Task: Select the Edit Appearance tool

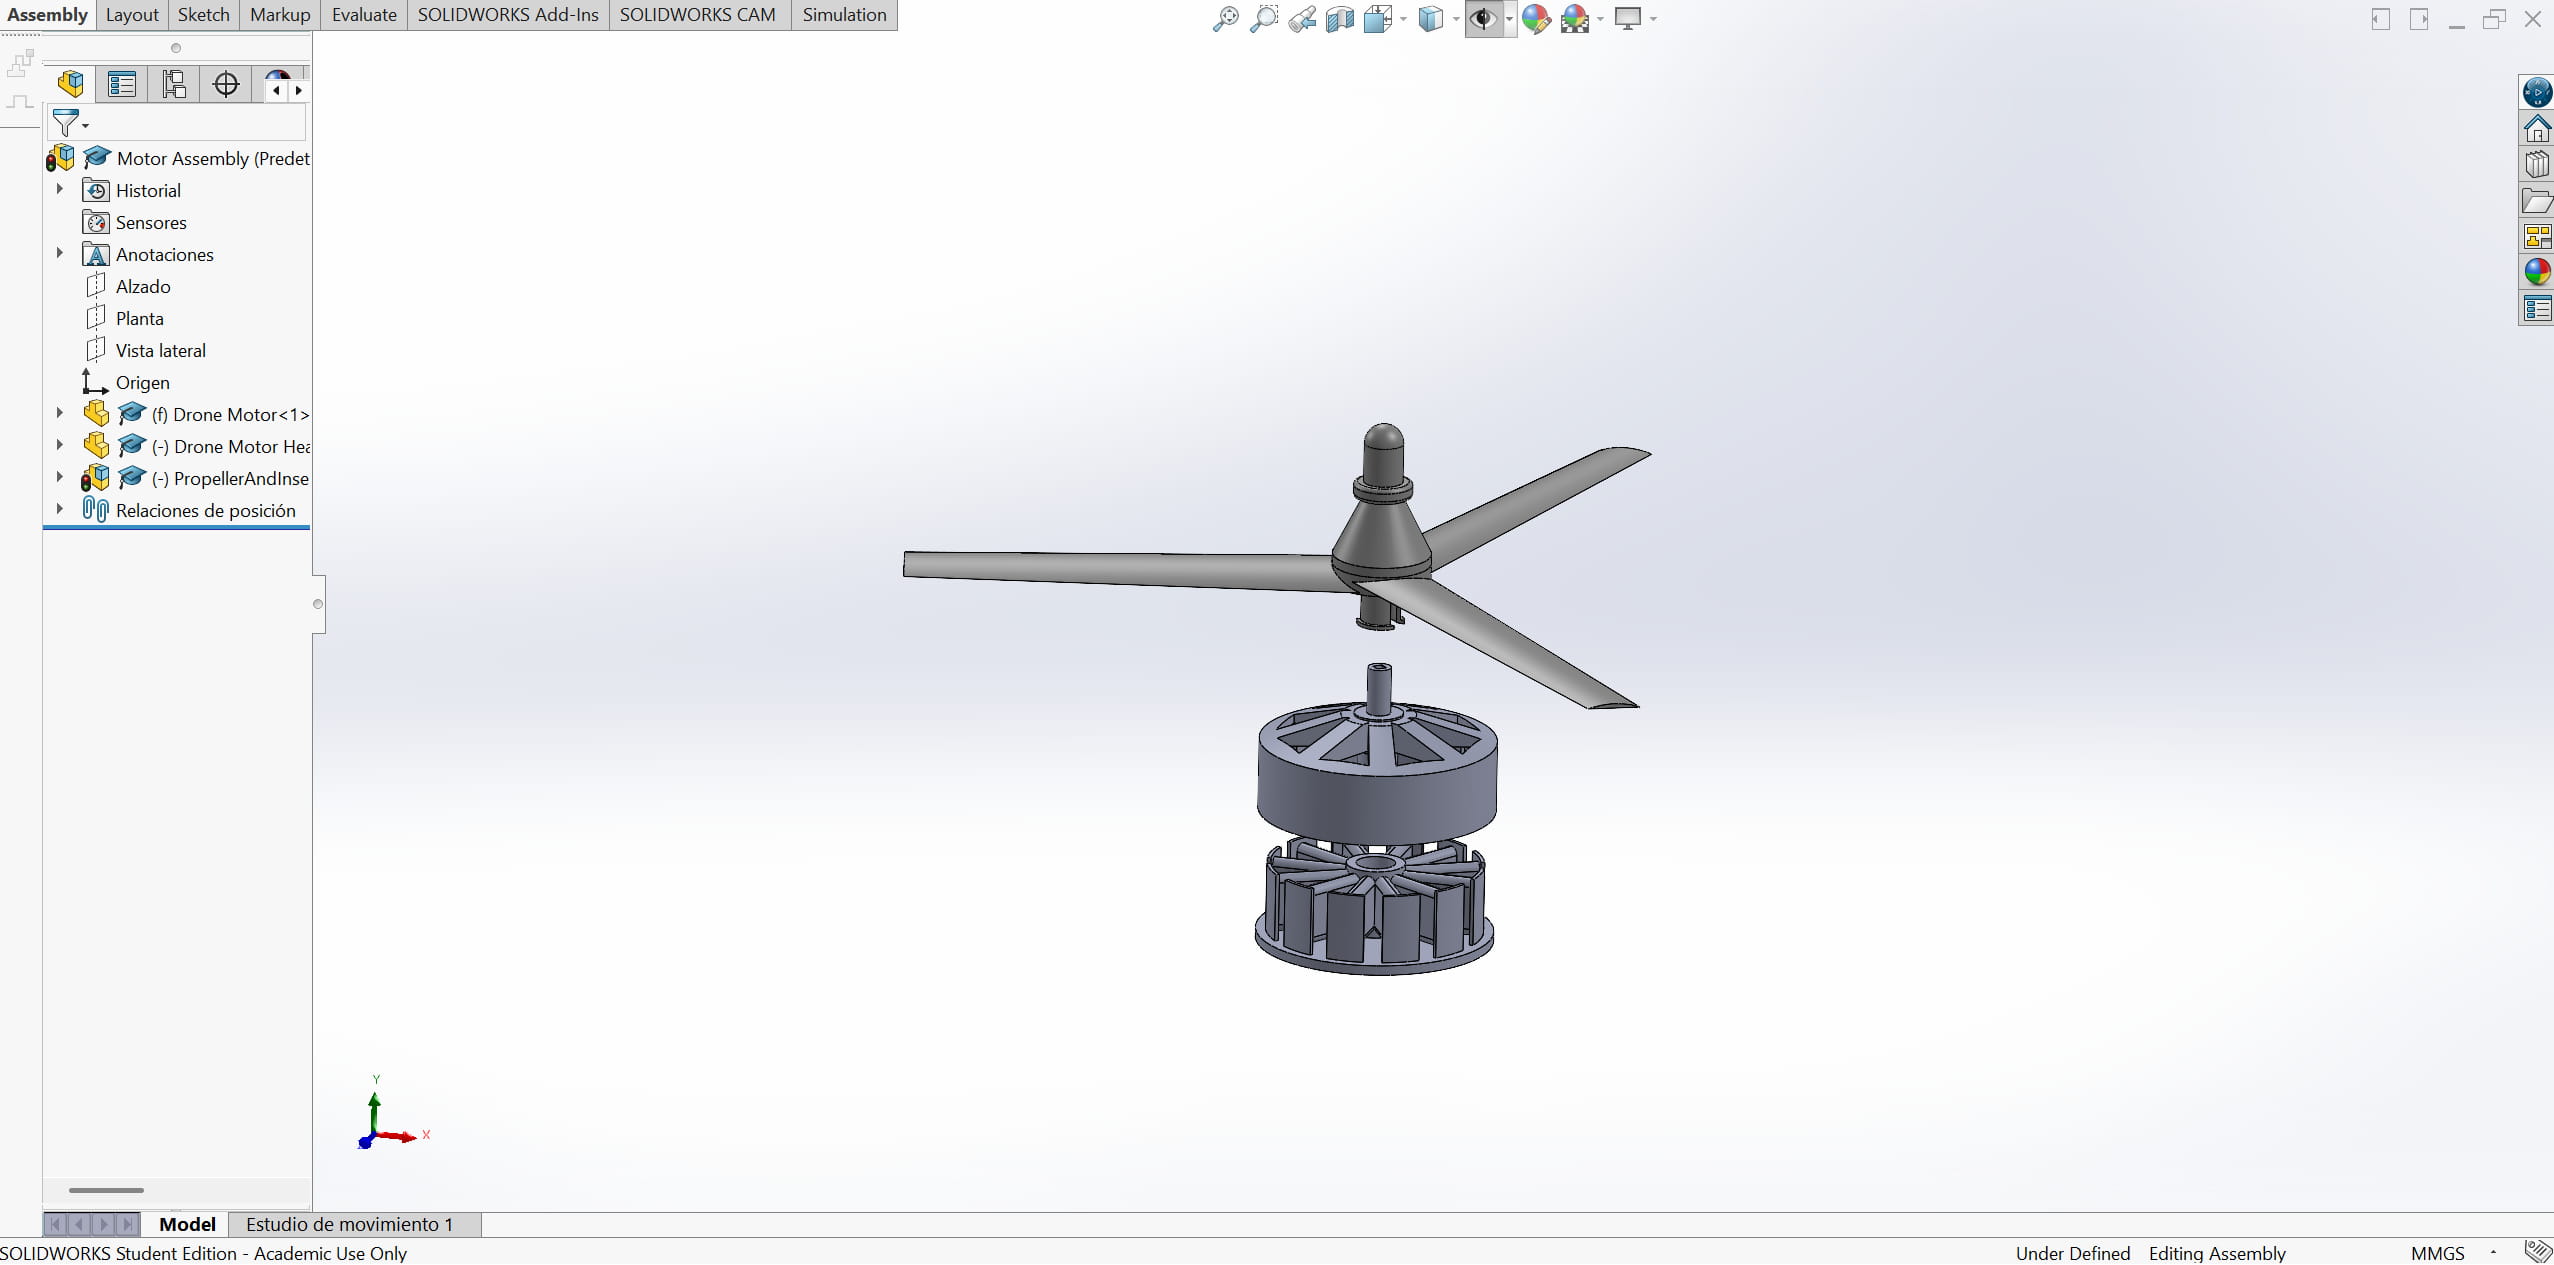Action: [x=1537, y=18]
